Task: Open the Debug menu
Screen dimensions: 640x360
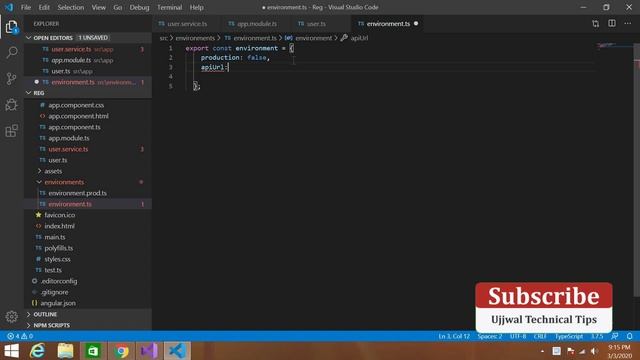Action: point(139,7)
